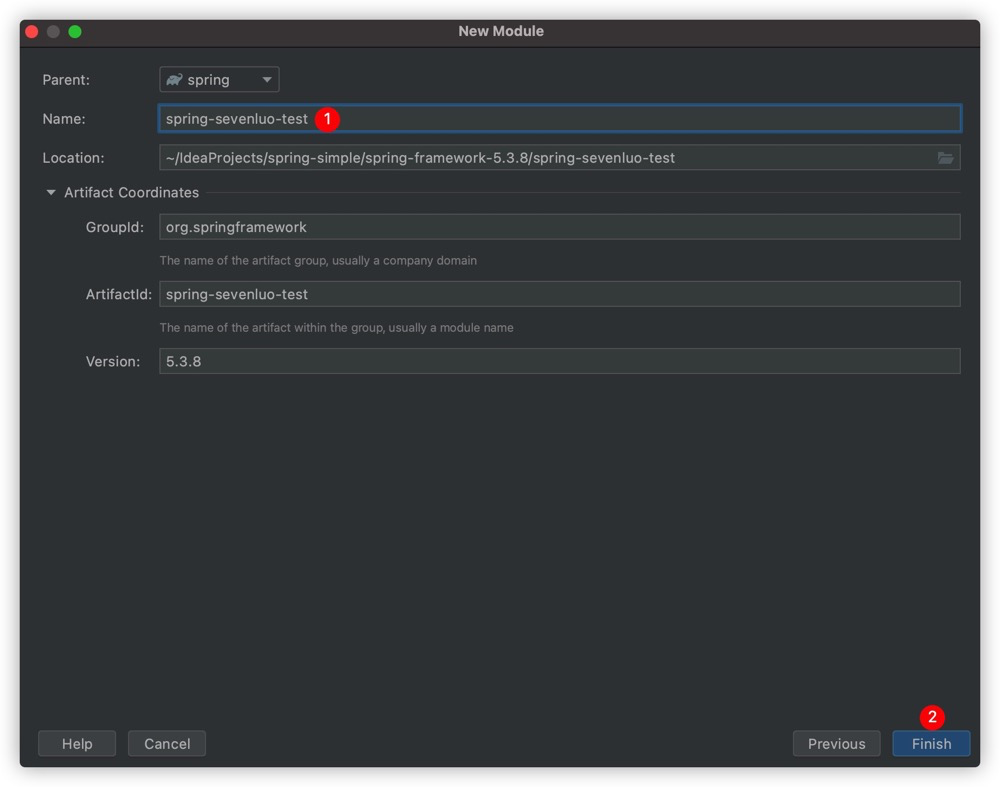This screenshot has width=1000, height=787.
Task: Click the Version input field
Action: [x=559, y=361]
